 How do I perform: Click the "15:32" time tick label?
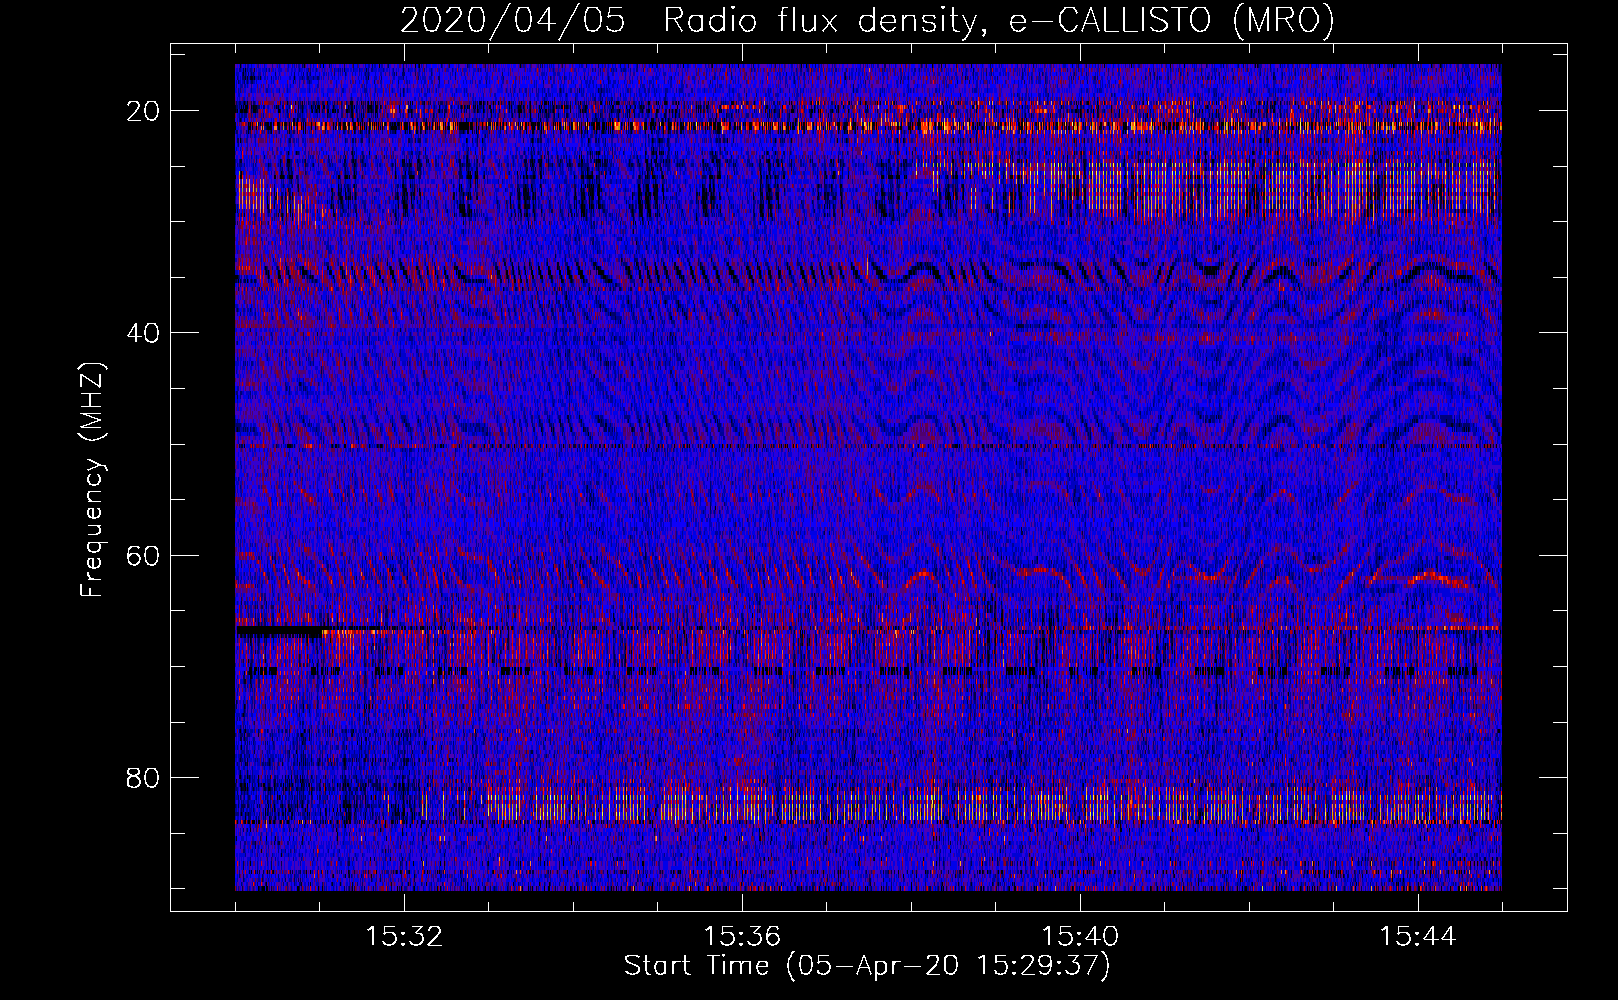pyautogui.click(x=404, y=937)
